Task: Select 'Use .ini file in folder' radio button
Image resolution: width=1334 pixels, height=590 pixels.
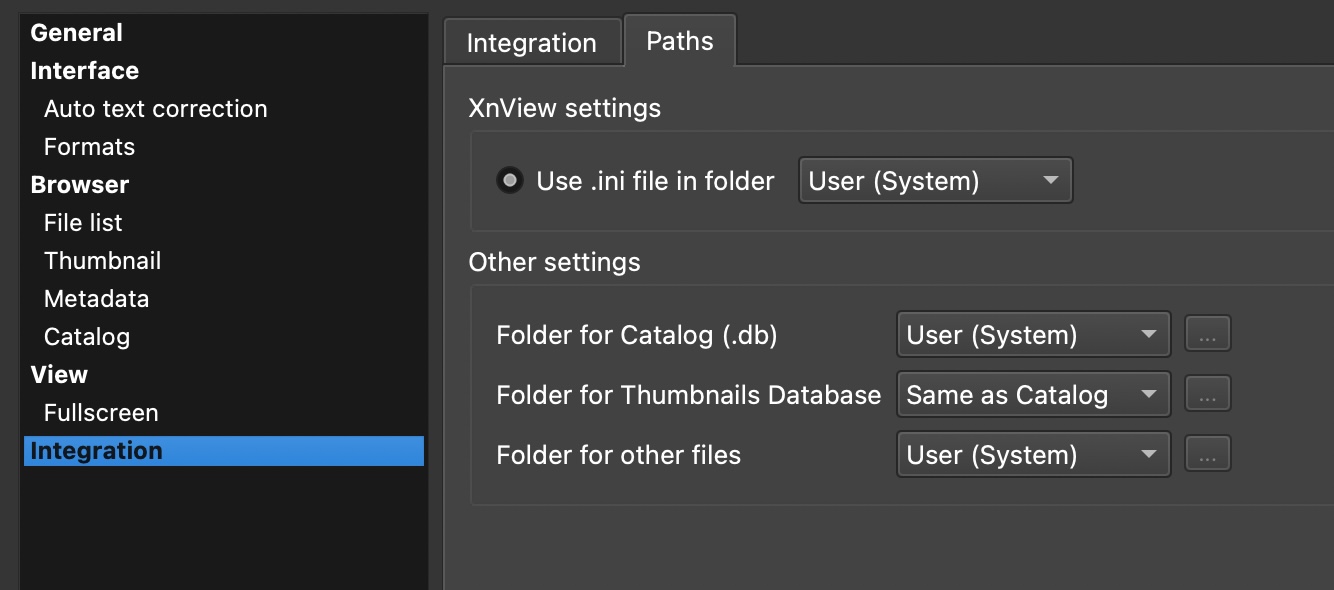Action: 510,181
